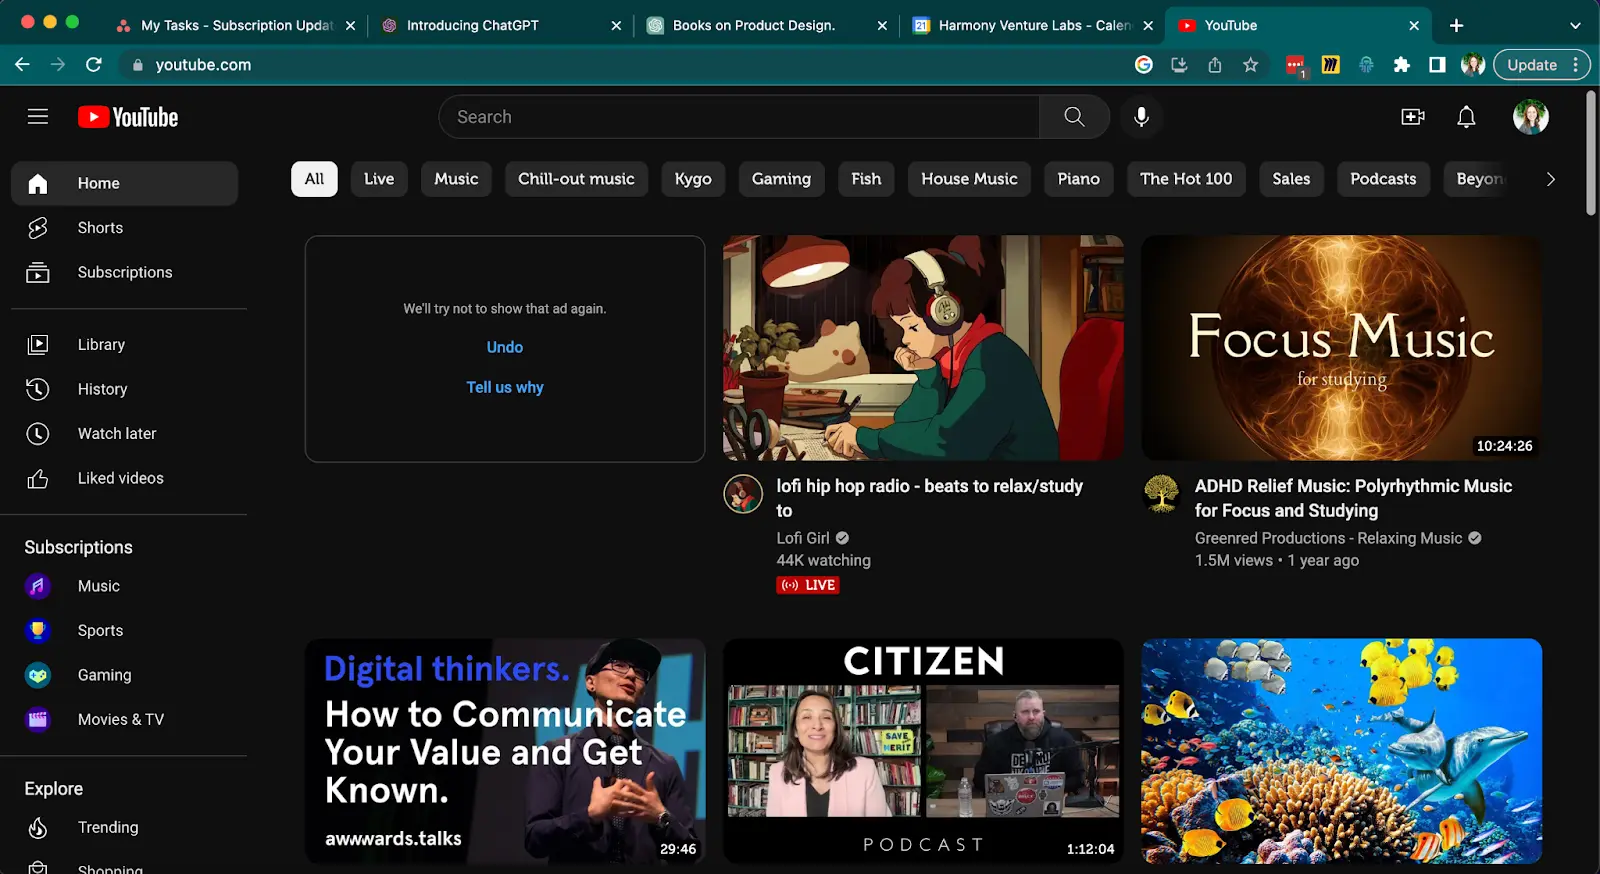Select The Hot 100 chip
This screenshot has width=1600, height=874.
click(1186, 179)
